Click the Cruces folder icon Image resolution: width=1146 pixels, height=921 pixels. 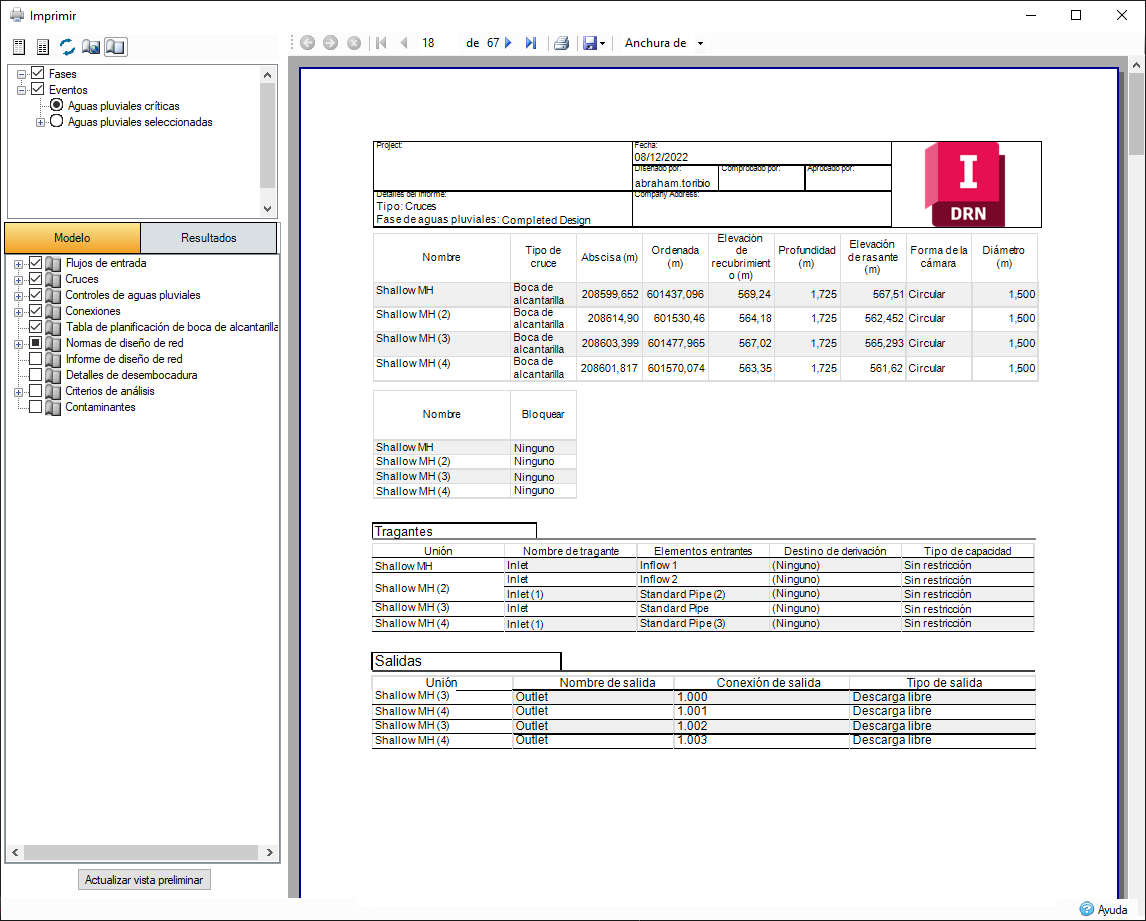click(53, 279)
